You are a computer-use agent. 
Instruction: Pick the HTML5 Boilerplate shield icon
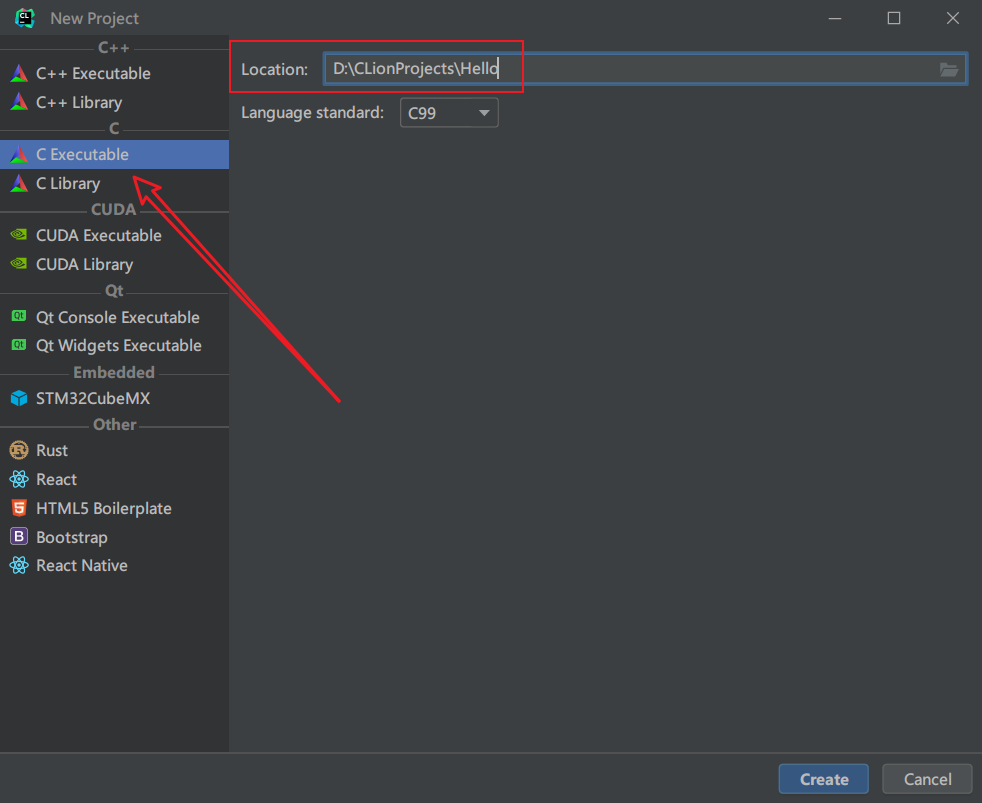click(19, 507)
